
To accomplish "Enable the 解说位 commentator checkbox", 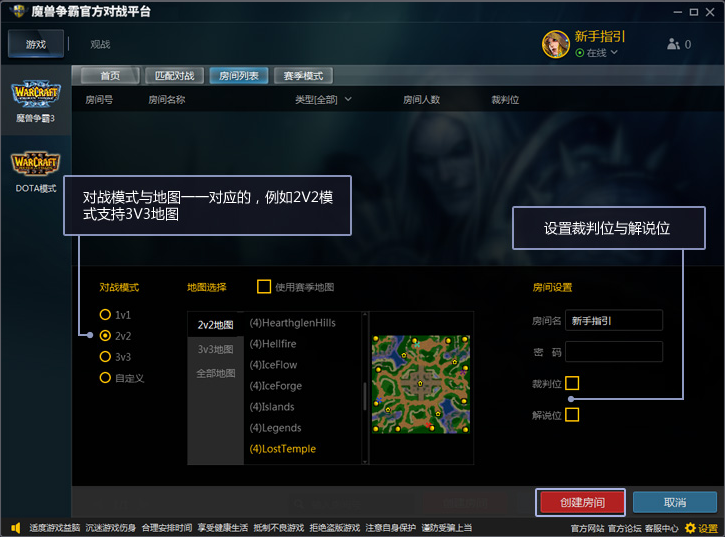I will tap(572, 414).
